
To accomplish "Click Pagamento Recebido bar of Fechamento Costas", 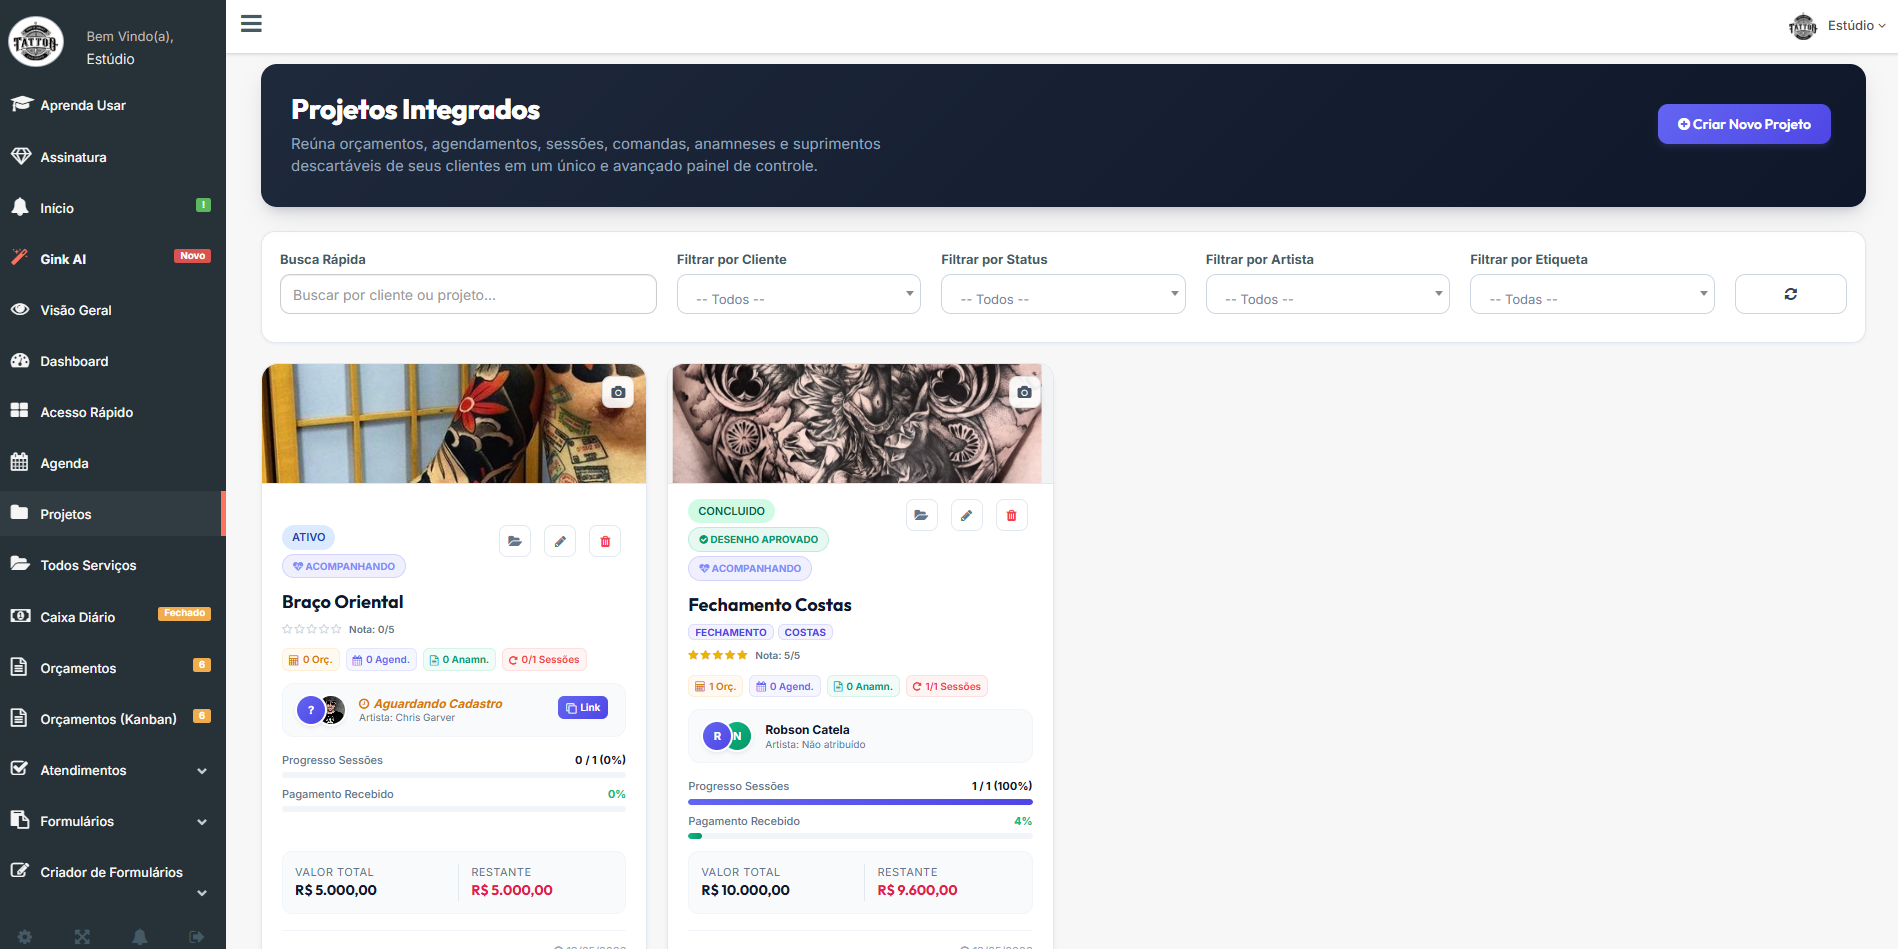I will tap(860, 836).
